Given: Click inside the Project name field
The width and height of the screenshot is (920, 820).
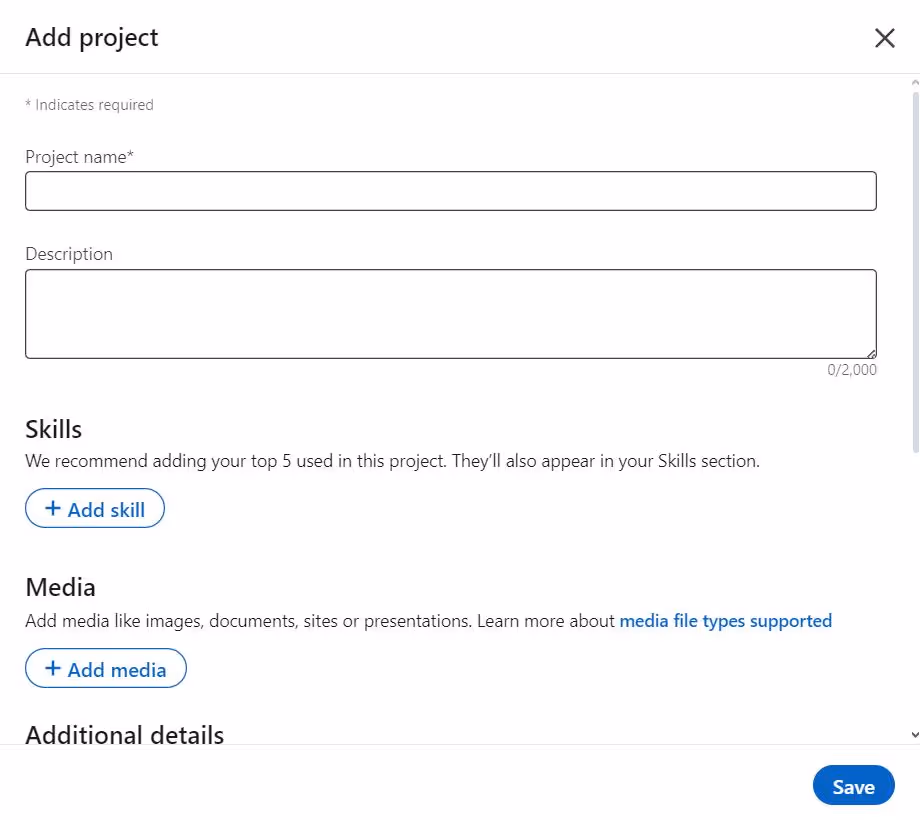Looking at the screenshot, I should 450,190.
